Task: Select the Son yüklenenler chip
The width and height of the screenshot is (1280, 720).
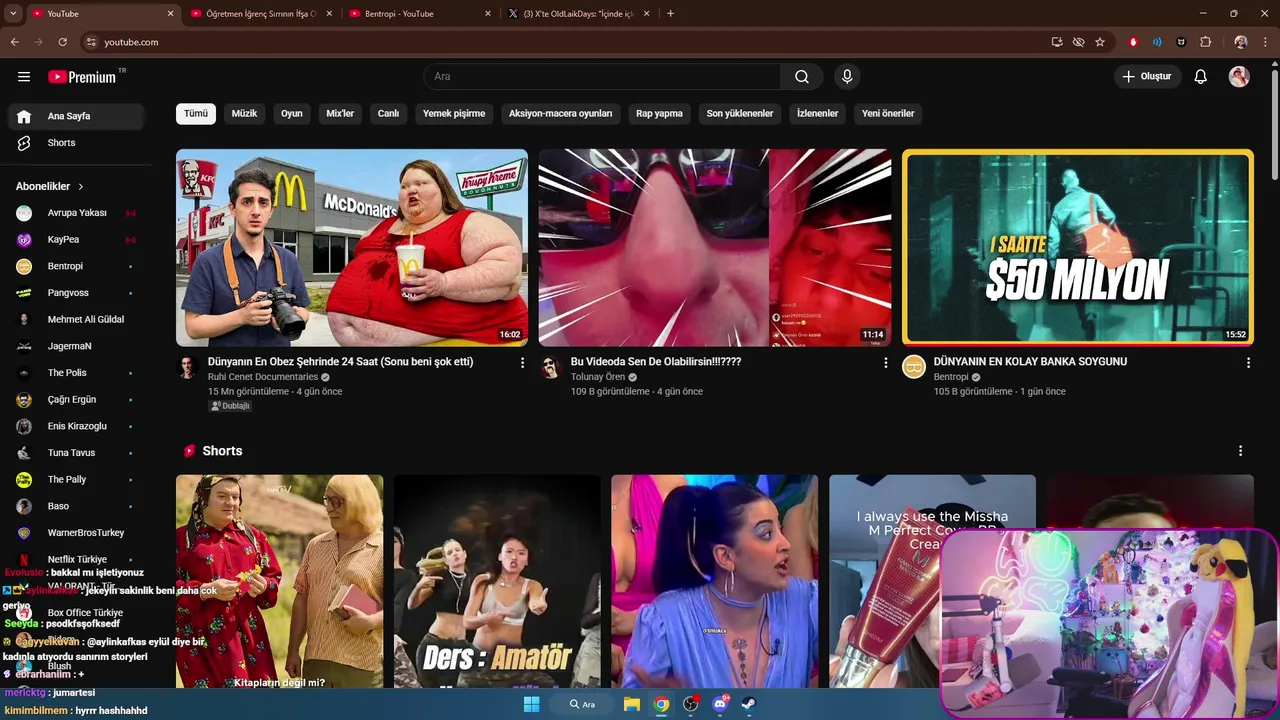Action: coord(740,114)
